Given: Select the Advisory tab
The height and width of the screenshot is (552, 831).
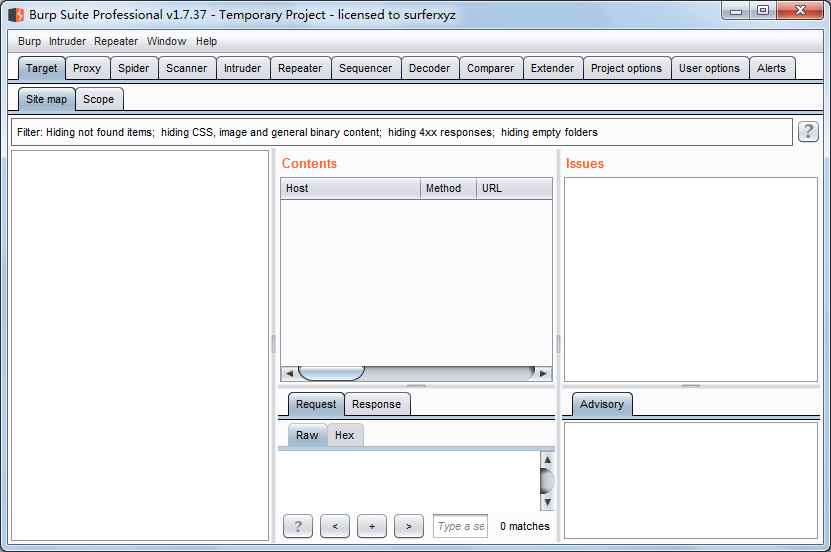Looking at the screenshot, I should coord(602,404).
